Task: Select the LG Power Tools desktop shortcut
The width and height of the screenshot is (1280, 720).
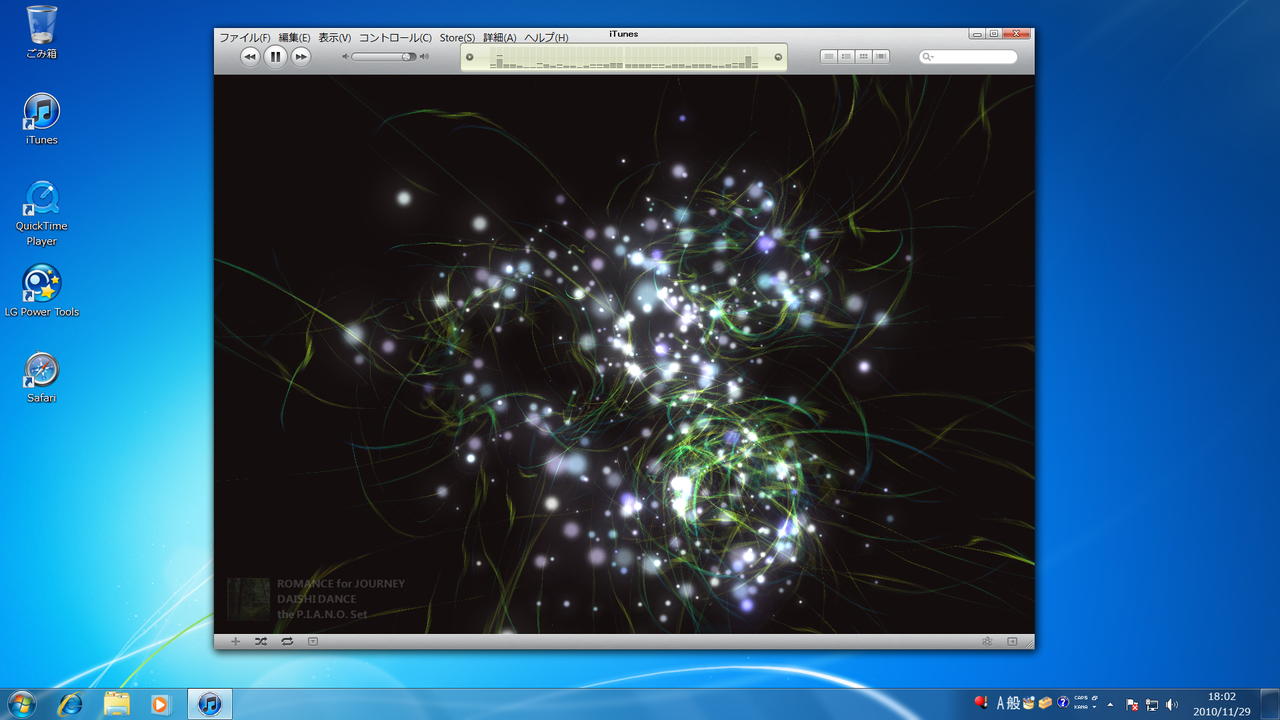Action: coord(42,291)
